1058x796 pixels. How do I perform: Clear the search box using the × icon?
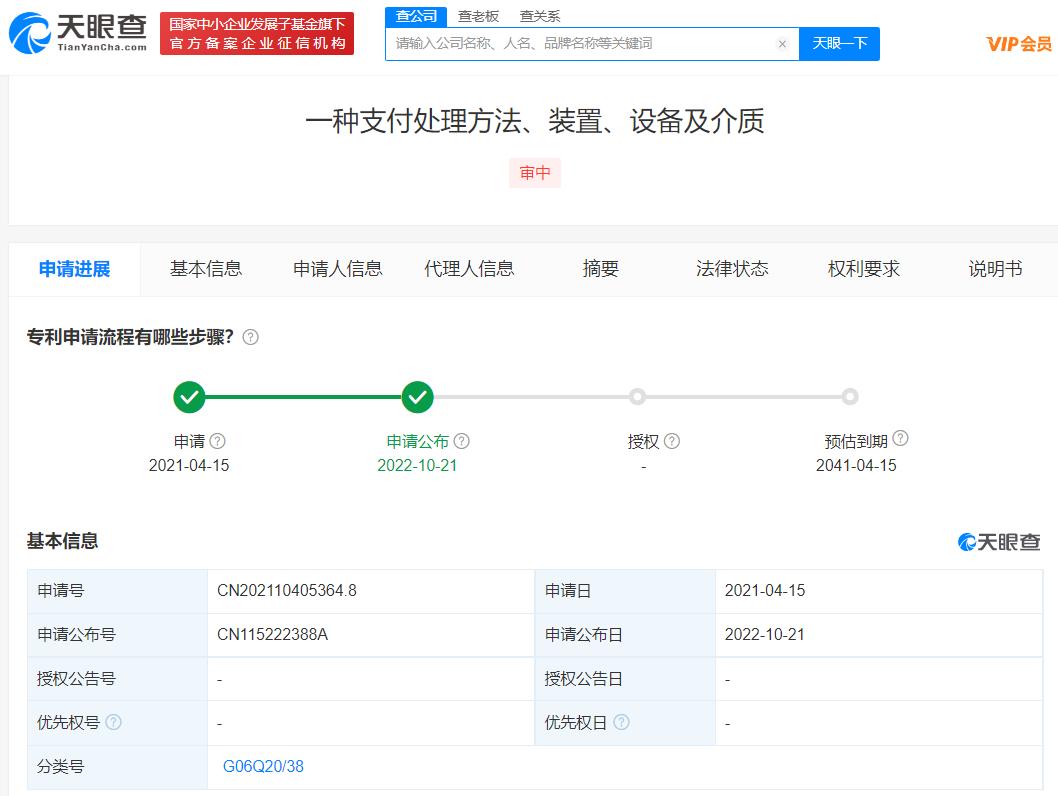[782, 44]
